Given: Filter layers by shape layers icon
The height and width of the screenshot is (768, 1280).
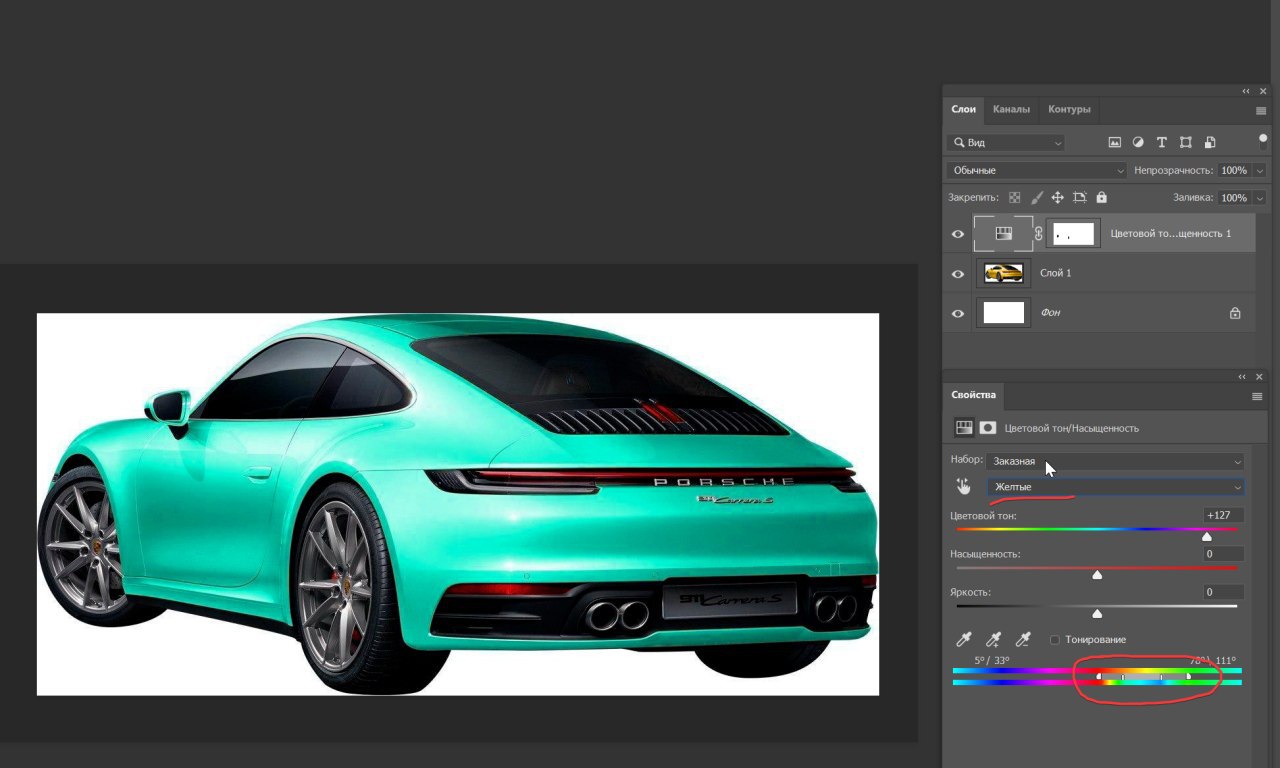Looking at the screenshot, I should pyautogui.click(x=1186, y=143).
